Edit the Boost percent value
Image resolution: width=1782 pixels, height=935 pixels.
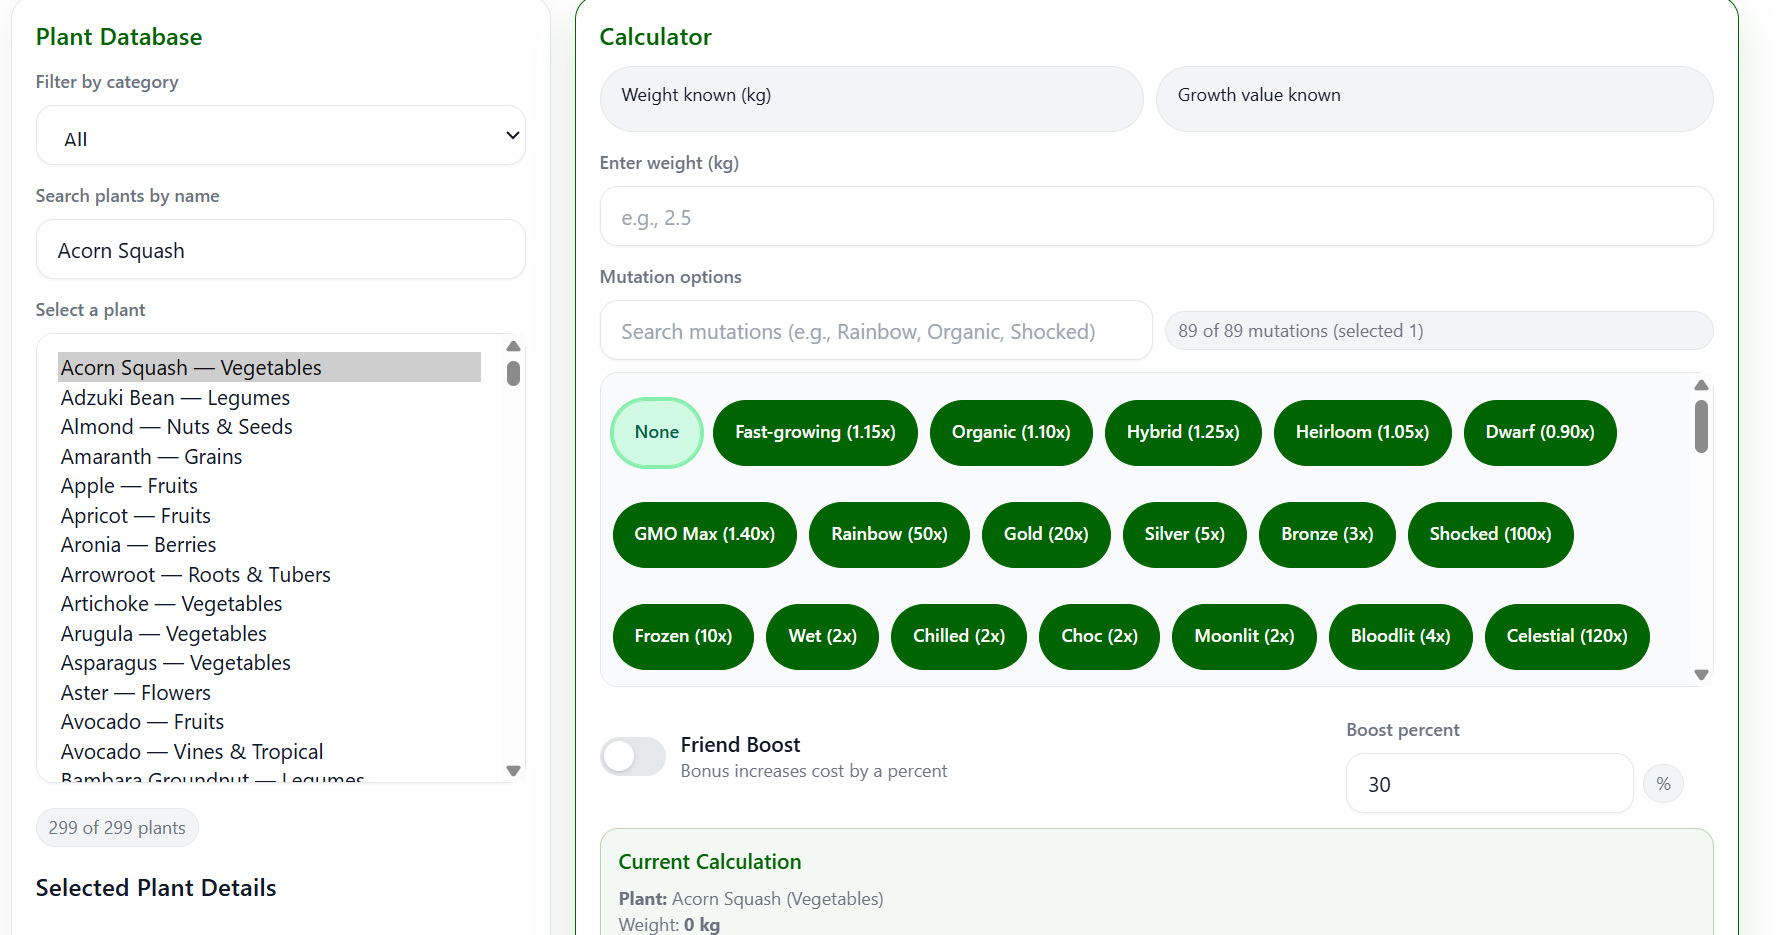point(1488,783)
